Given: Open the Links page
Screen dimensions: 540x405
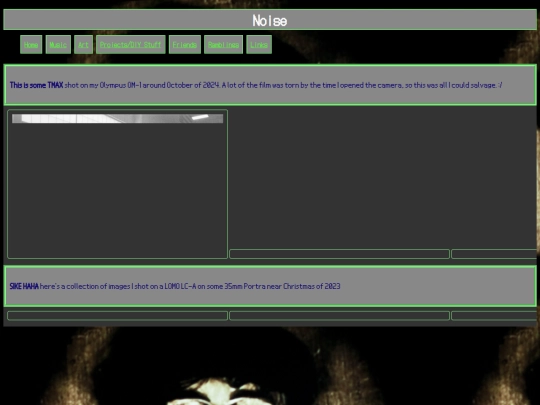Looking at the screenshot, I should 259,45.
